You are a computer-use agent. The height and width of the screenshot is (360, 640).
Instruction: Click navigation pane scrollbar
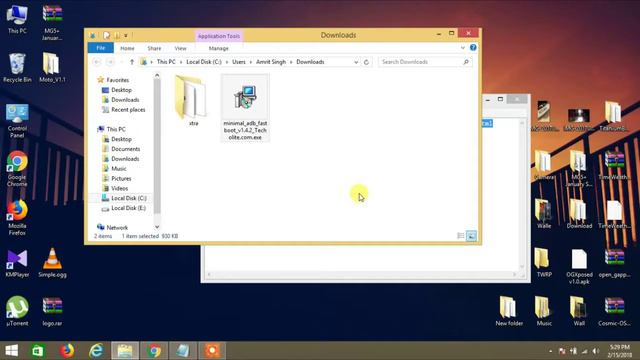click(x=157, y=146)
